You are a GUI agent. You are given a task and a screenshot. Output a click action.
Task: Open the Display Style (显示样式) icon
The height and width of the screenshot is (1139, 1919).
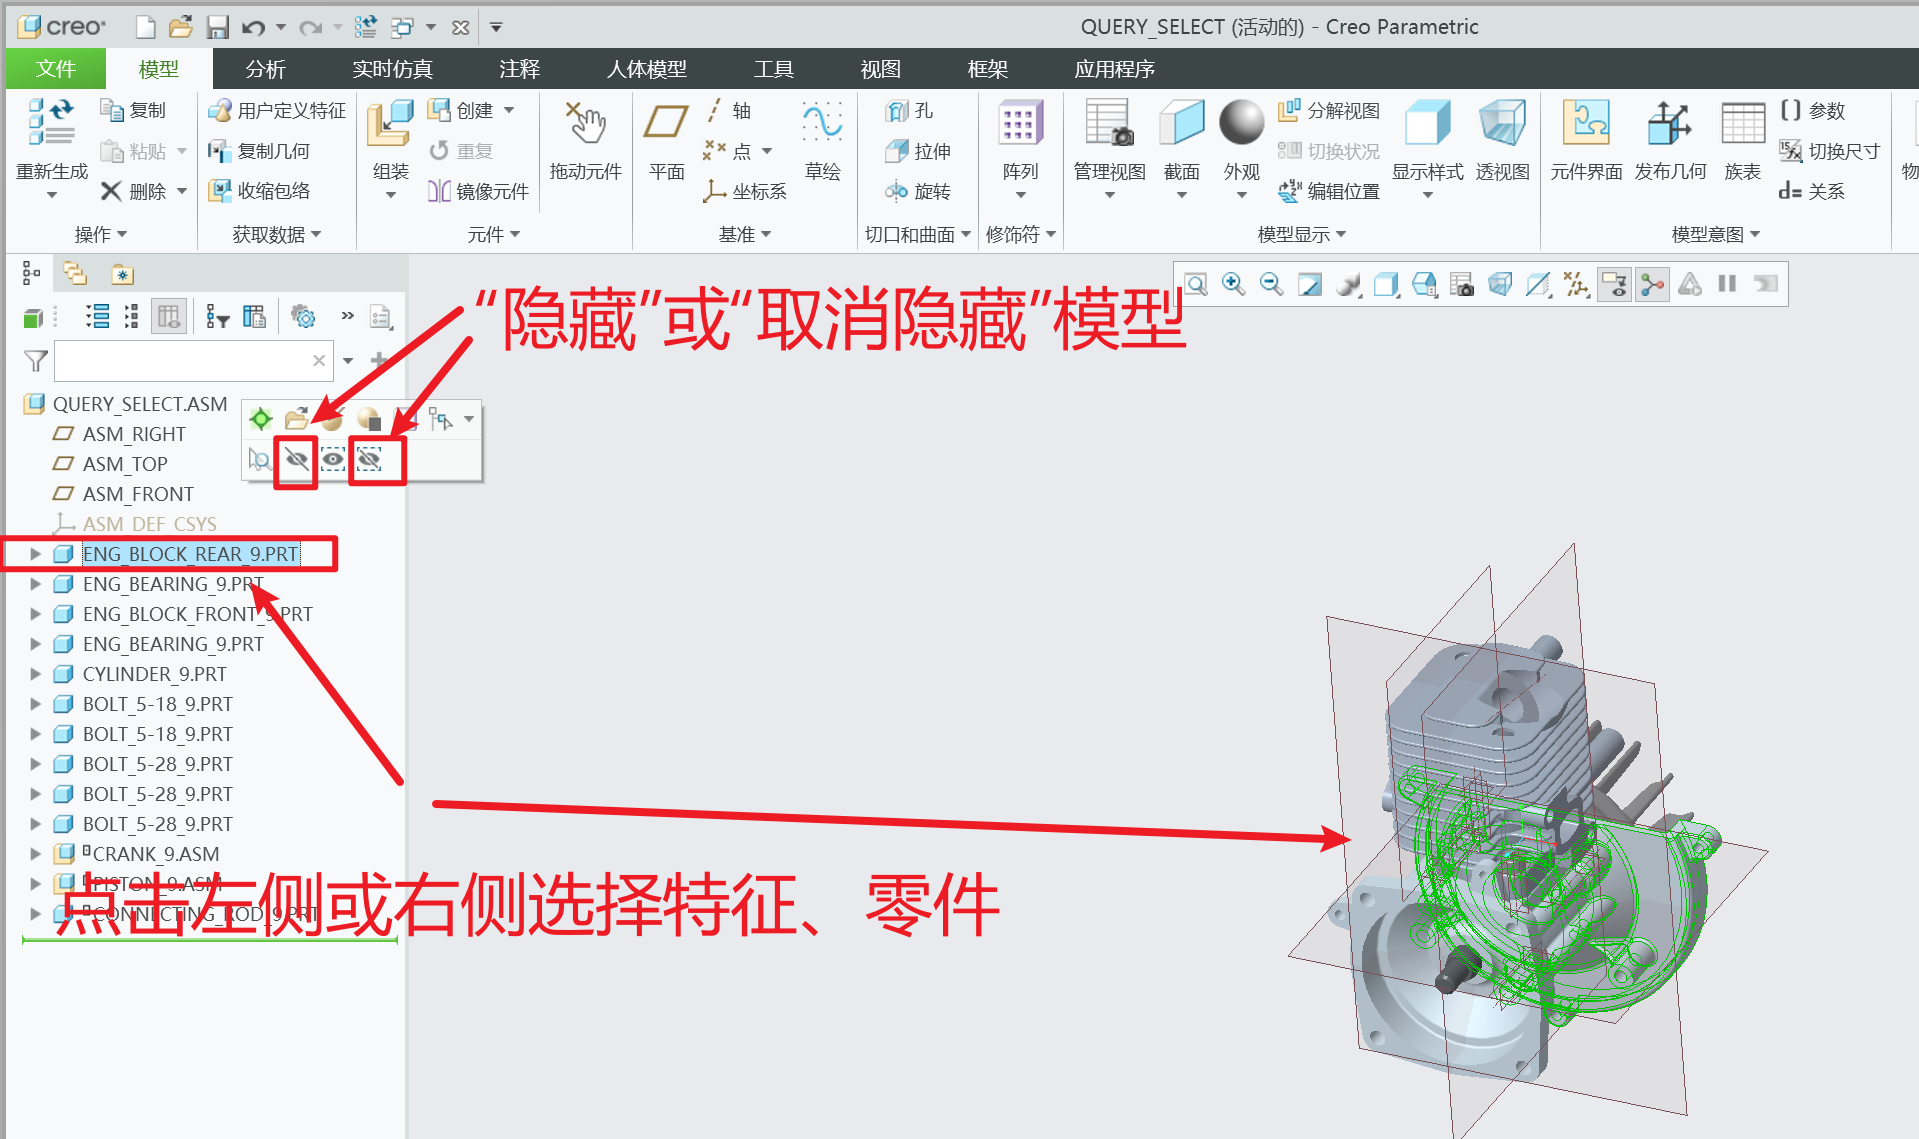coord(1427,123)
